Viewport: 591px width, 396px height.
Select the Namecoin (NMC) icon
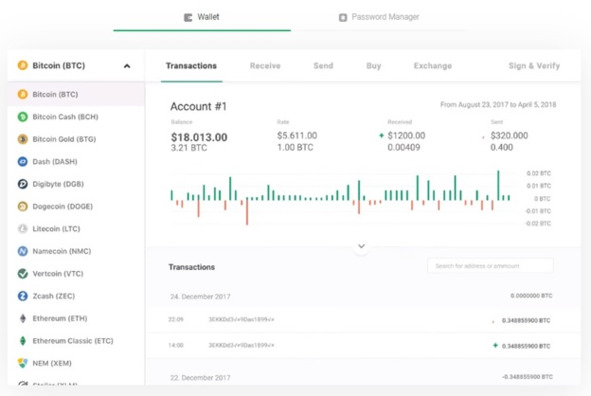pos(23,251)
